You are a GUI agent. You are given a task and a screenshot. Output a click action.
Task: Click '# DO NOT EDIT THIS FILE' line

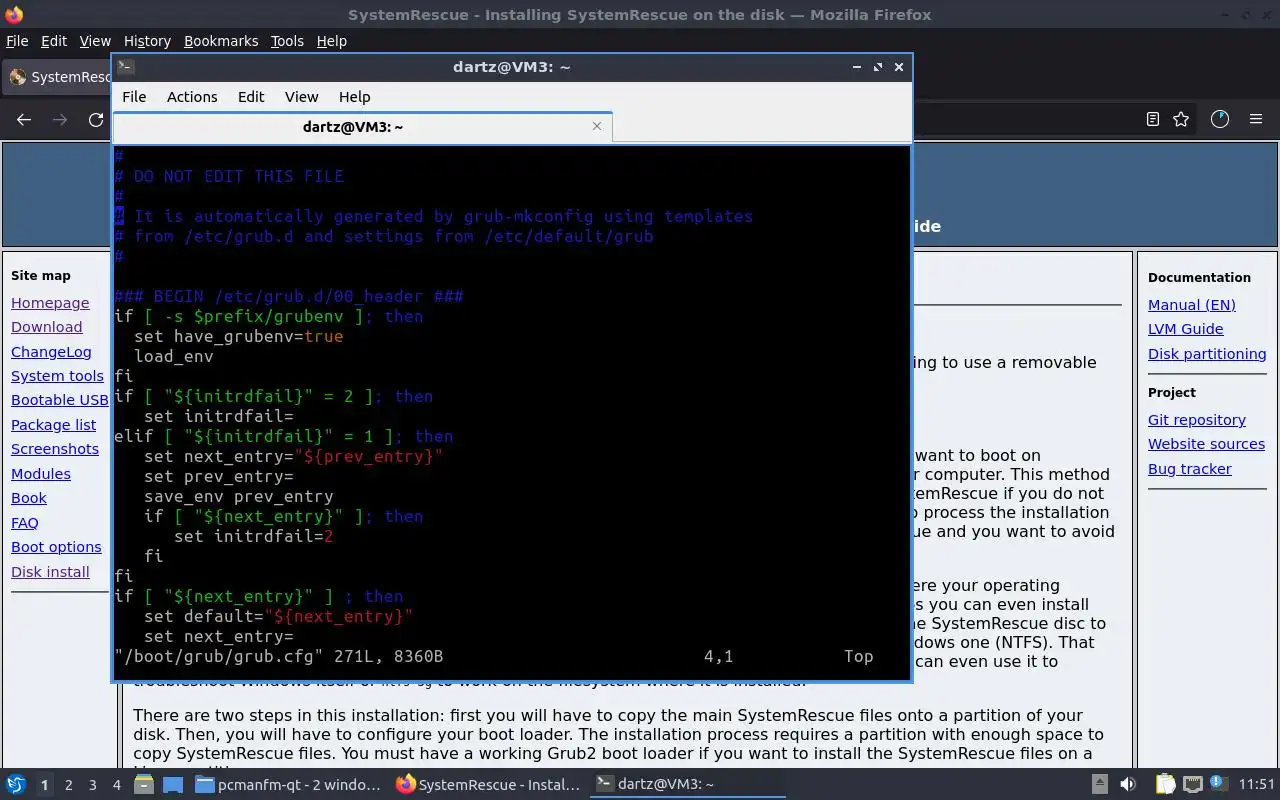click(x=229, y=176)
